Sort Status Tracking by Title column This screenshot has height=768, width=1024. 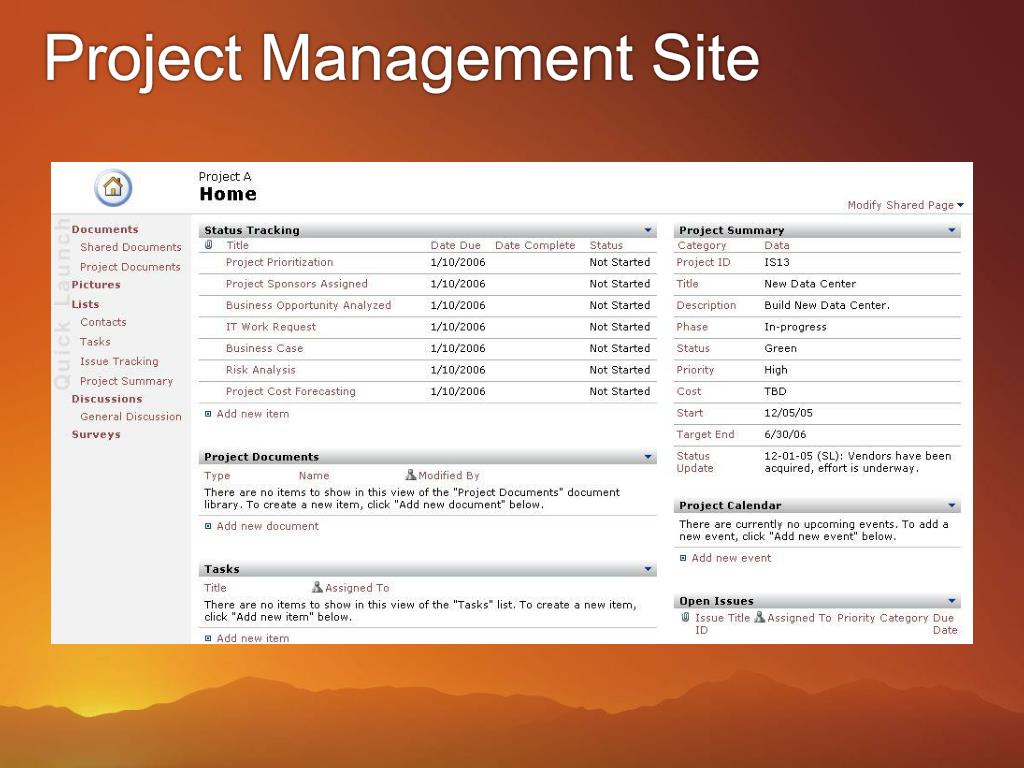pos(238,246)
